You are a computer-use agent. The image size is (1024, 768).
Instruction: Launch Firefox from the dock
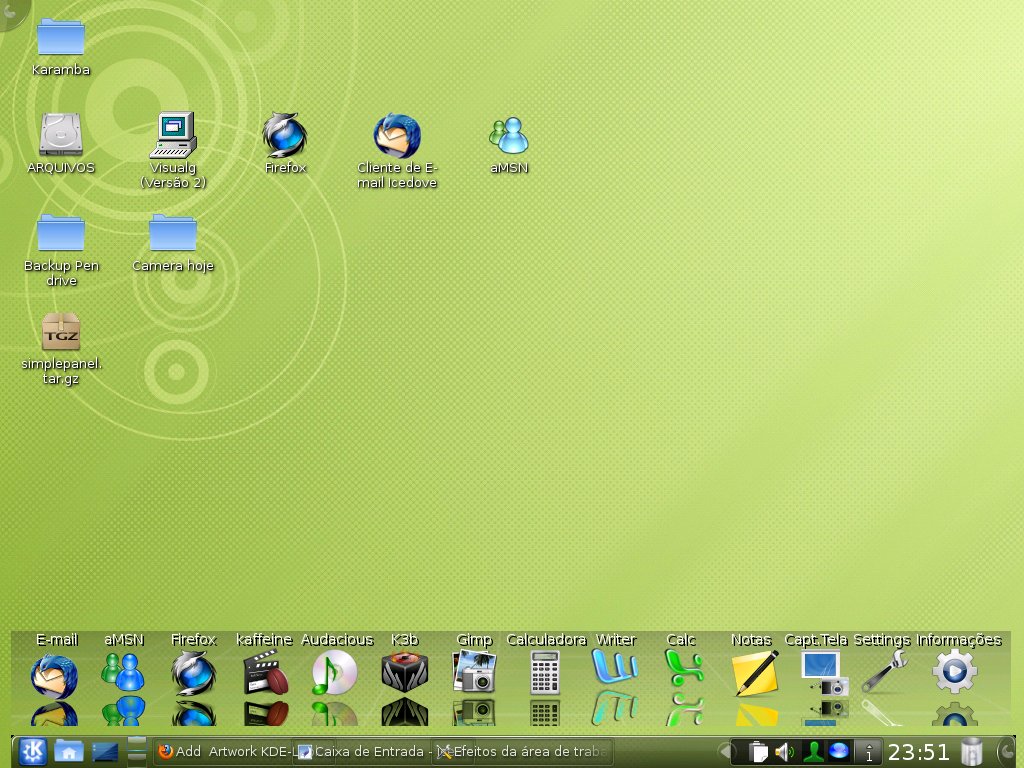pyautogui.click(x=193, y=674)
